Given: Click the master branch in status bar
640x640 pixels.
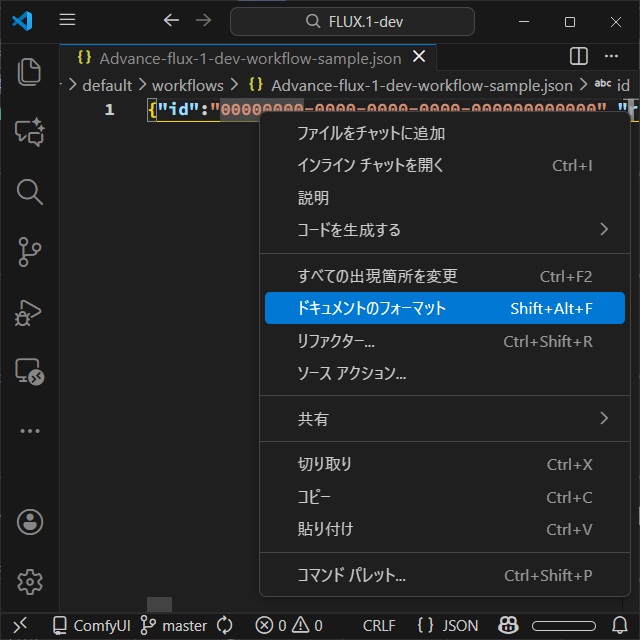Looking at the screenshot, I should pyautogui.click(x=175, y=625).
